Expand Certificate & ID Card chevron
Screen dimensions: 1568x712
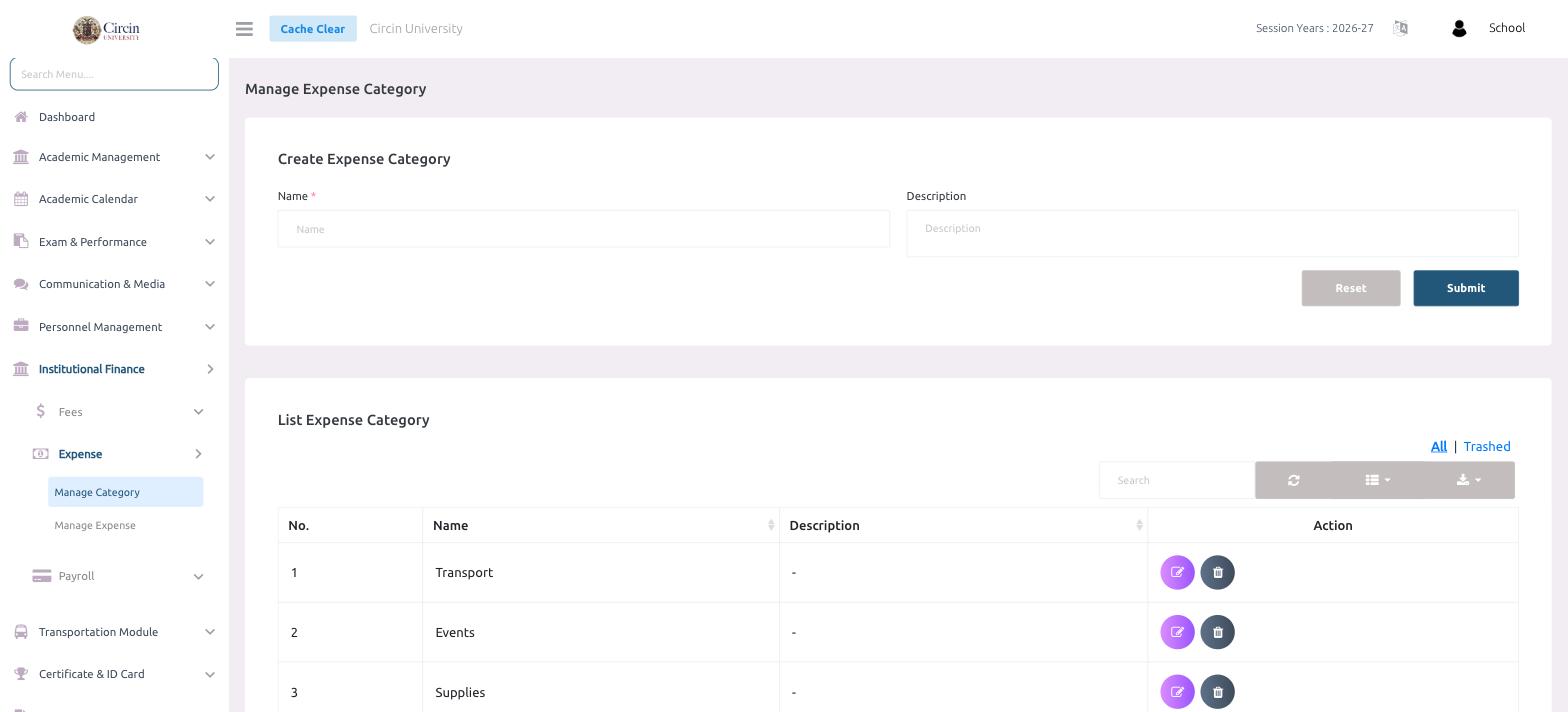point(210,674)
